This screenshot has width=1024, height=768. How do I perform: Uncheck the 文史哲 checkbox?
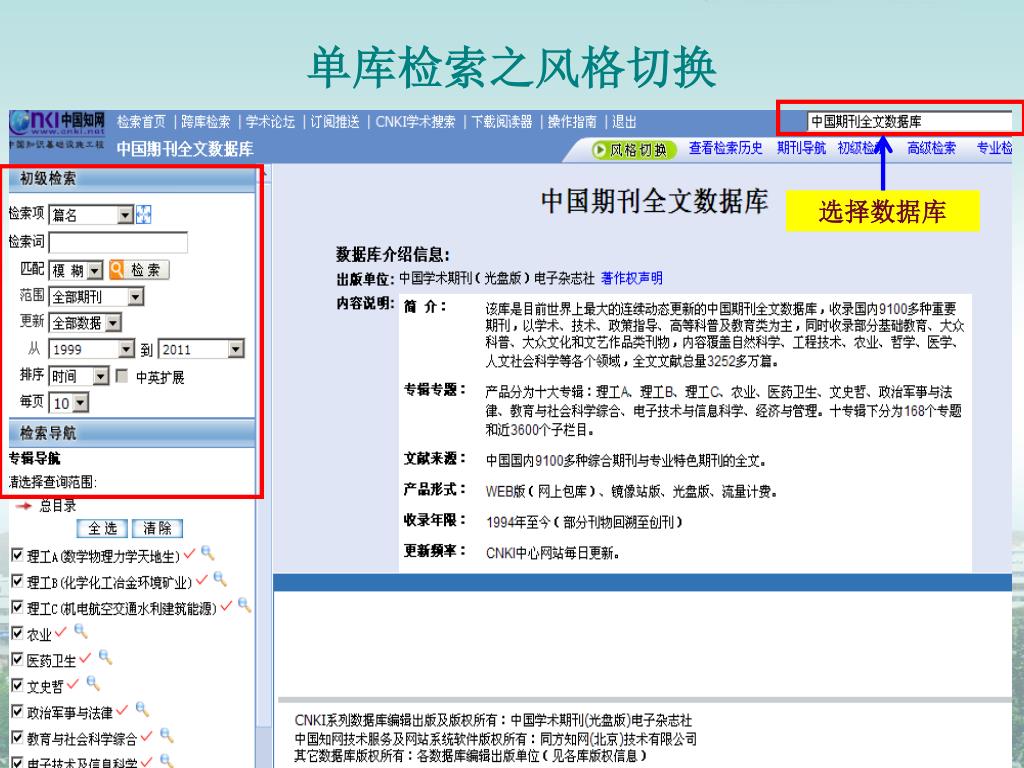point(18,685)
